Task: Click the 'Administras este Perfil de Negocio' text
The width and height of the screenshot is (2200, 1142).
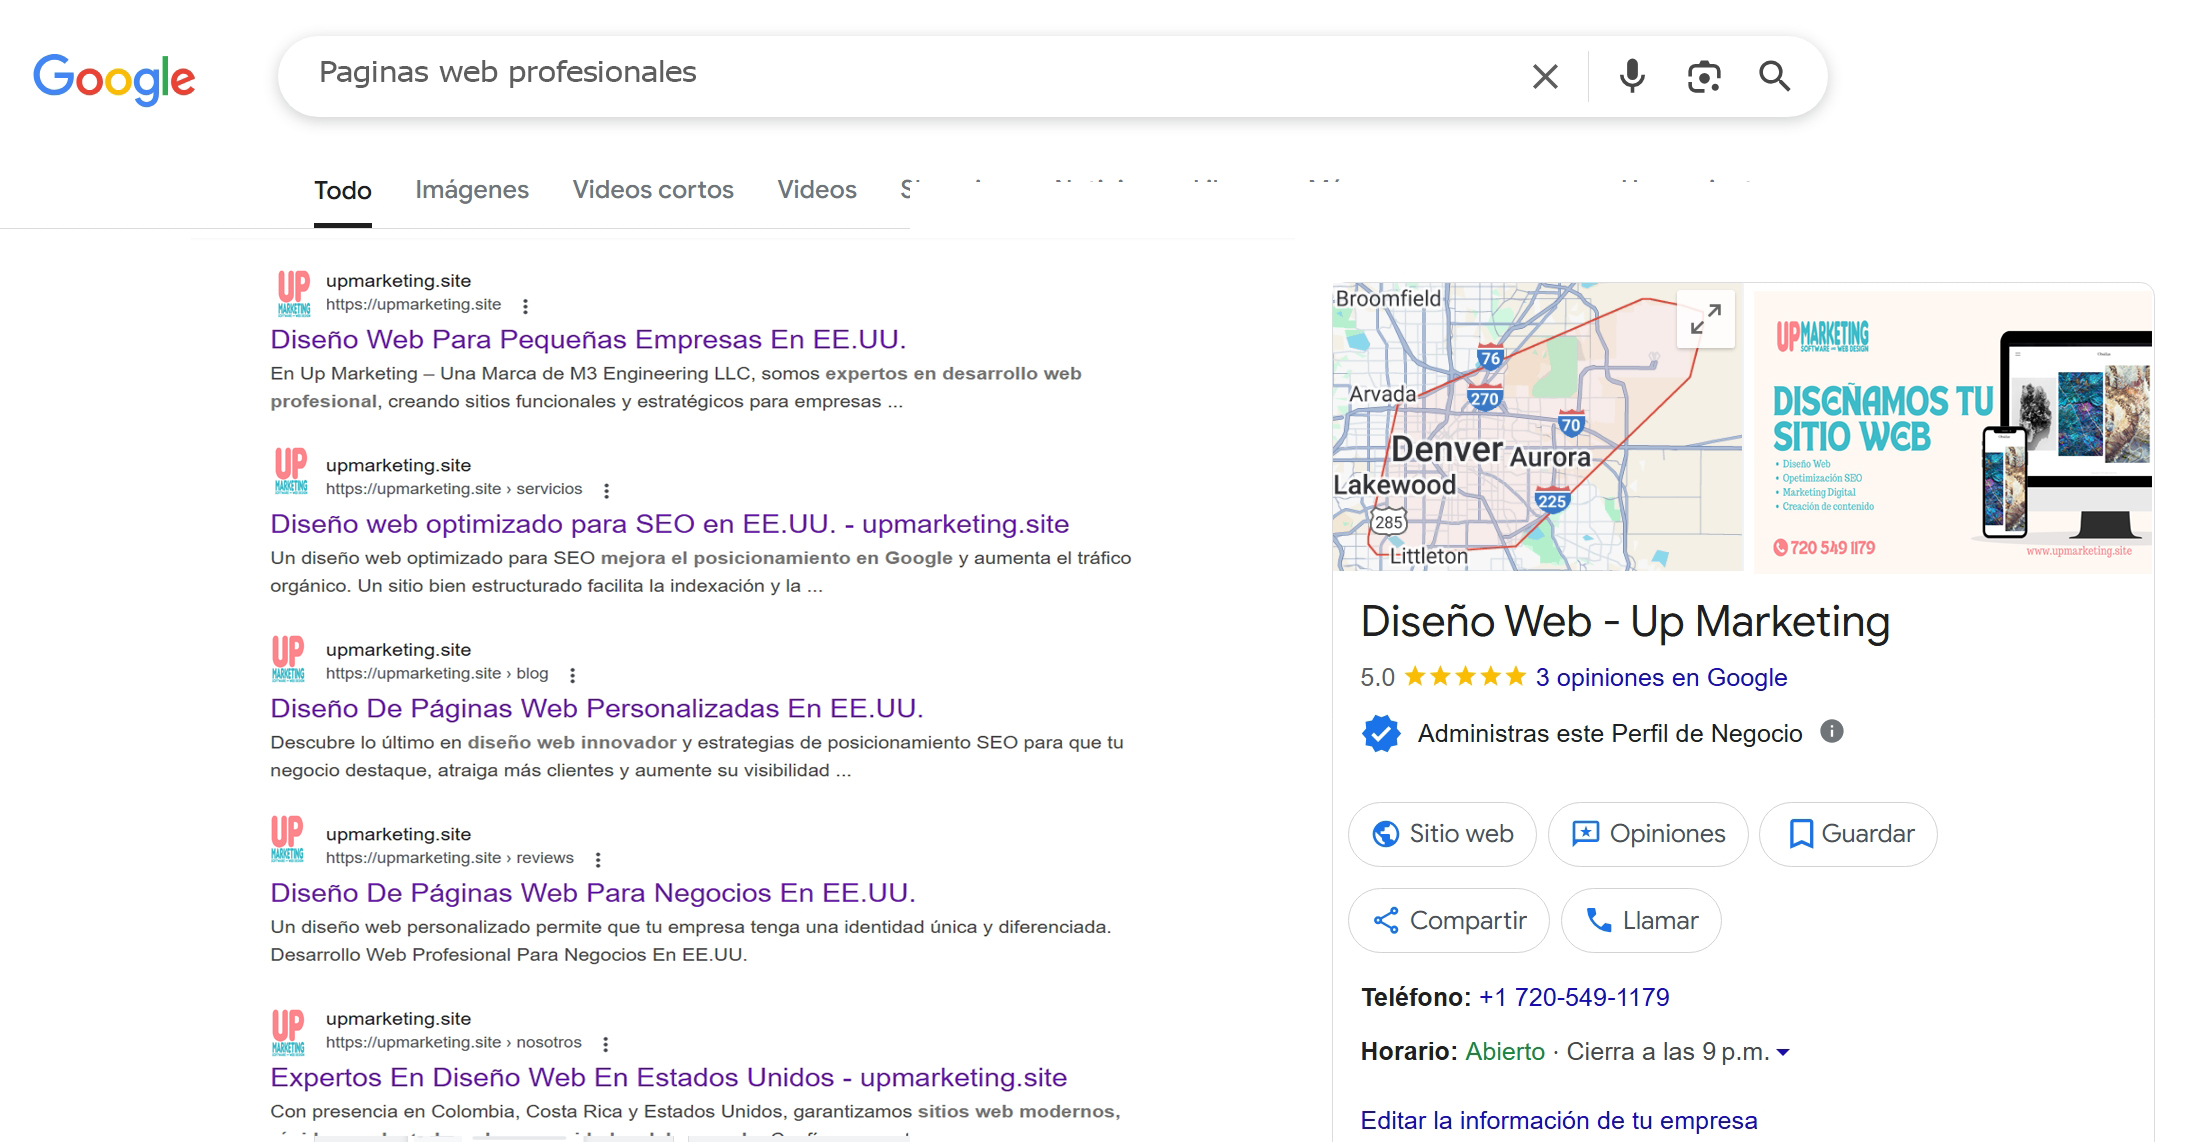Action: coord(1610,734)
